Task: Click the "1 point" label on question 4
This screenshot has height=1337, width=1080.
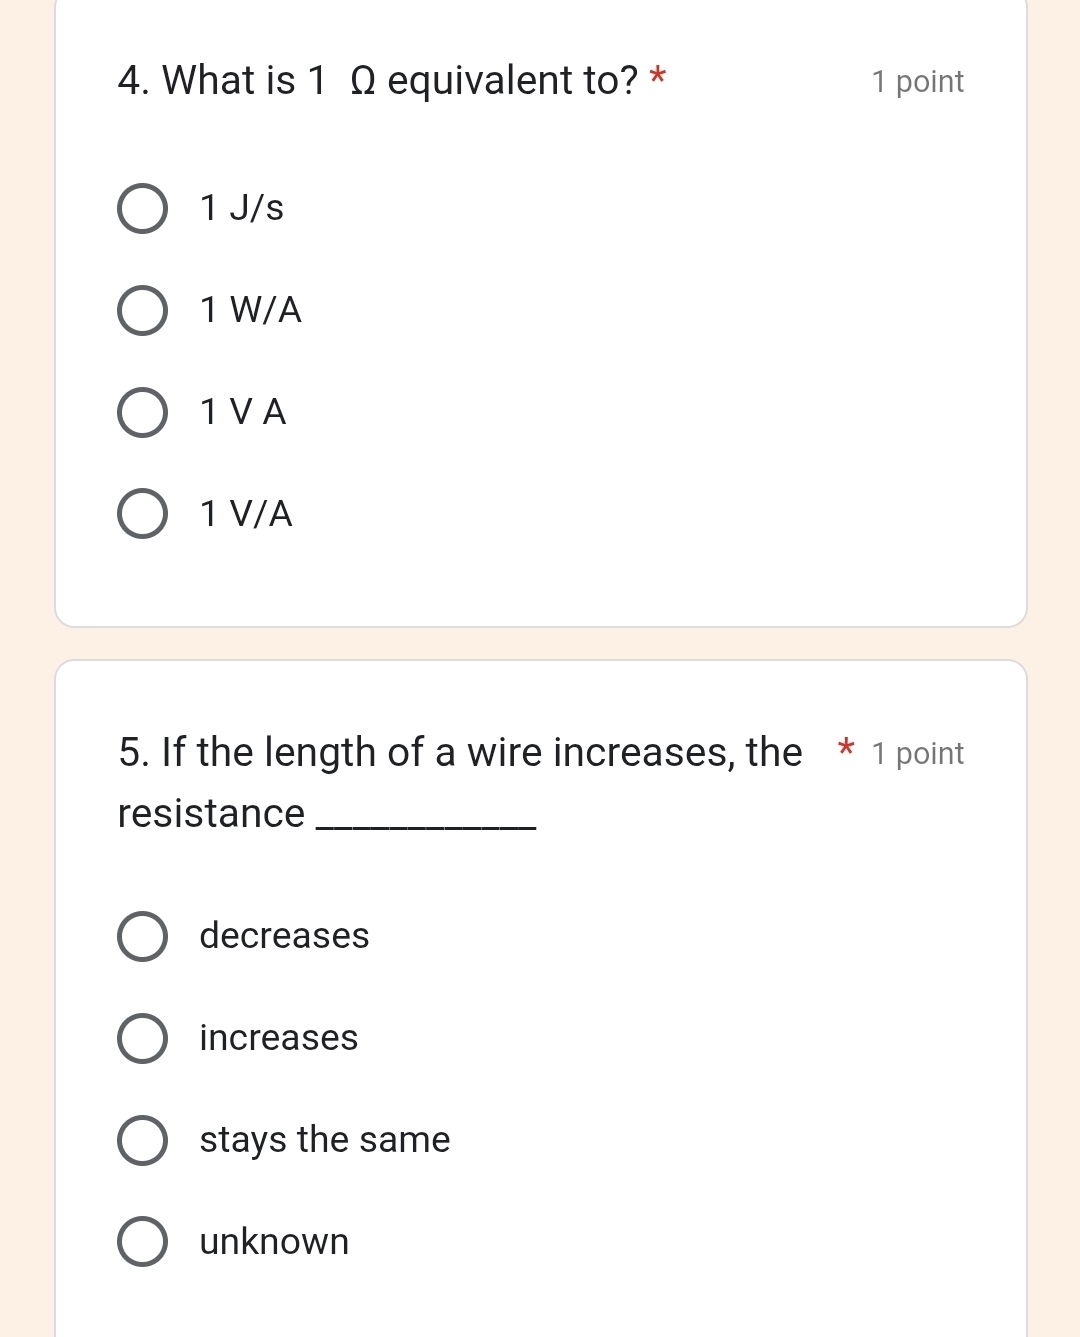Action: pos(917,83)
